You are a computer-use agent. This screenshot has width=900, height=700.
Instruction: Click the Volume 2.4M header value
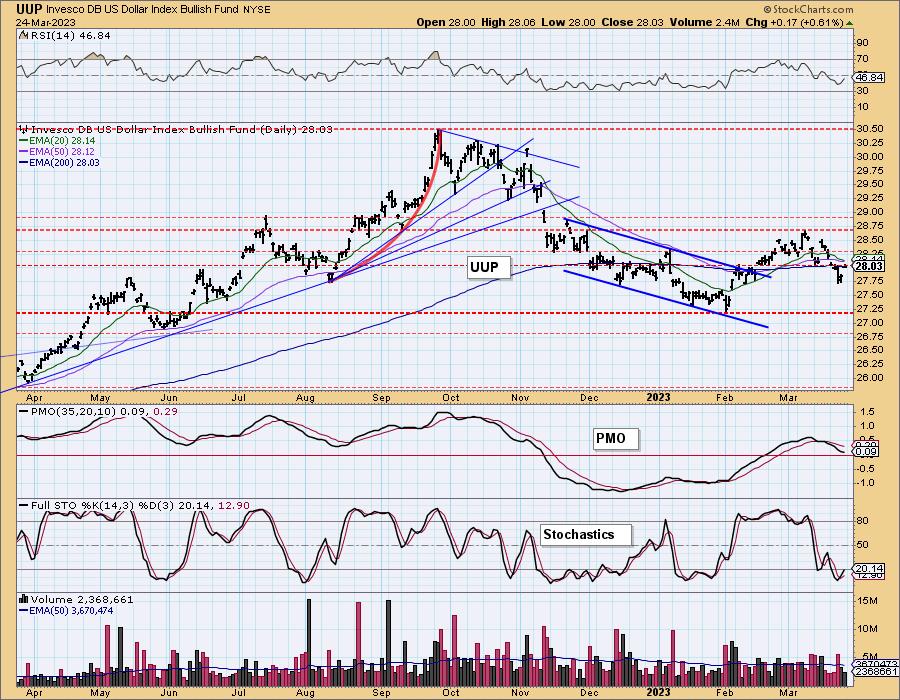click(x=704, y=22)
